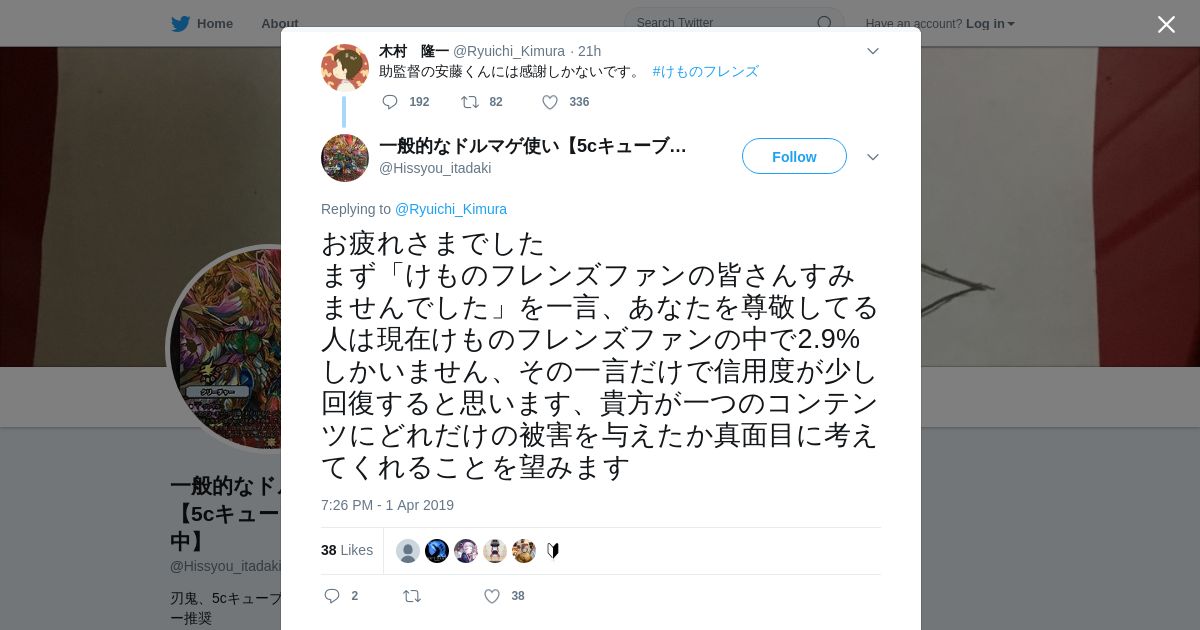Viewport: 1200px width, 630px height.
Task: Follow the Hissyou_itadaki account
Action: (794, 156)
